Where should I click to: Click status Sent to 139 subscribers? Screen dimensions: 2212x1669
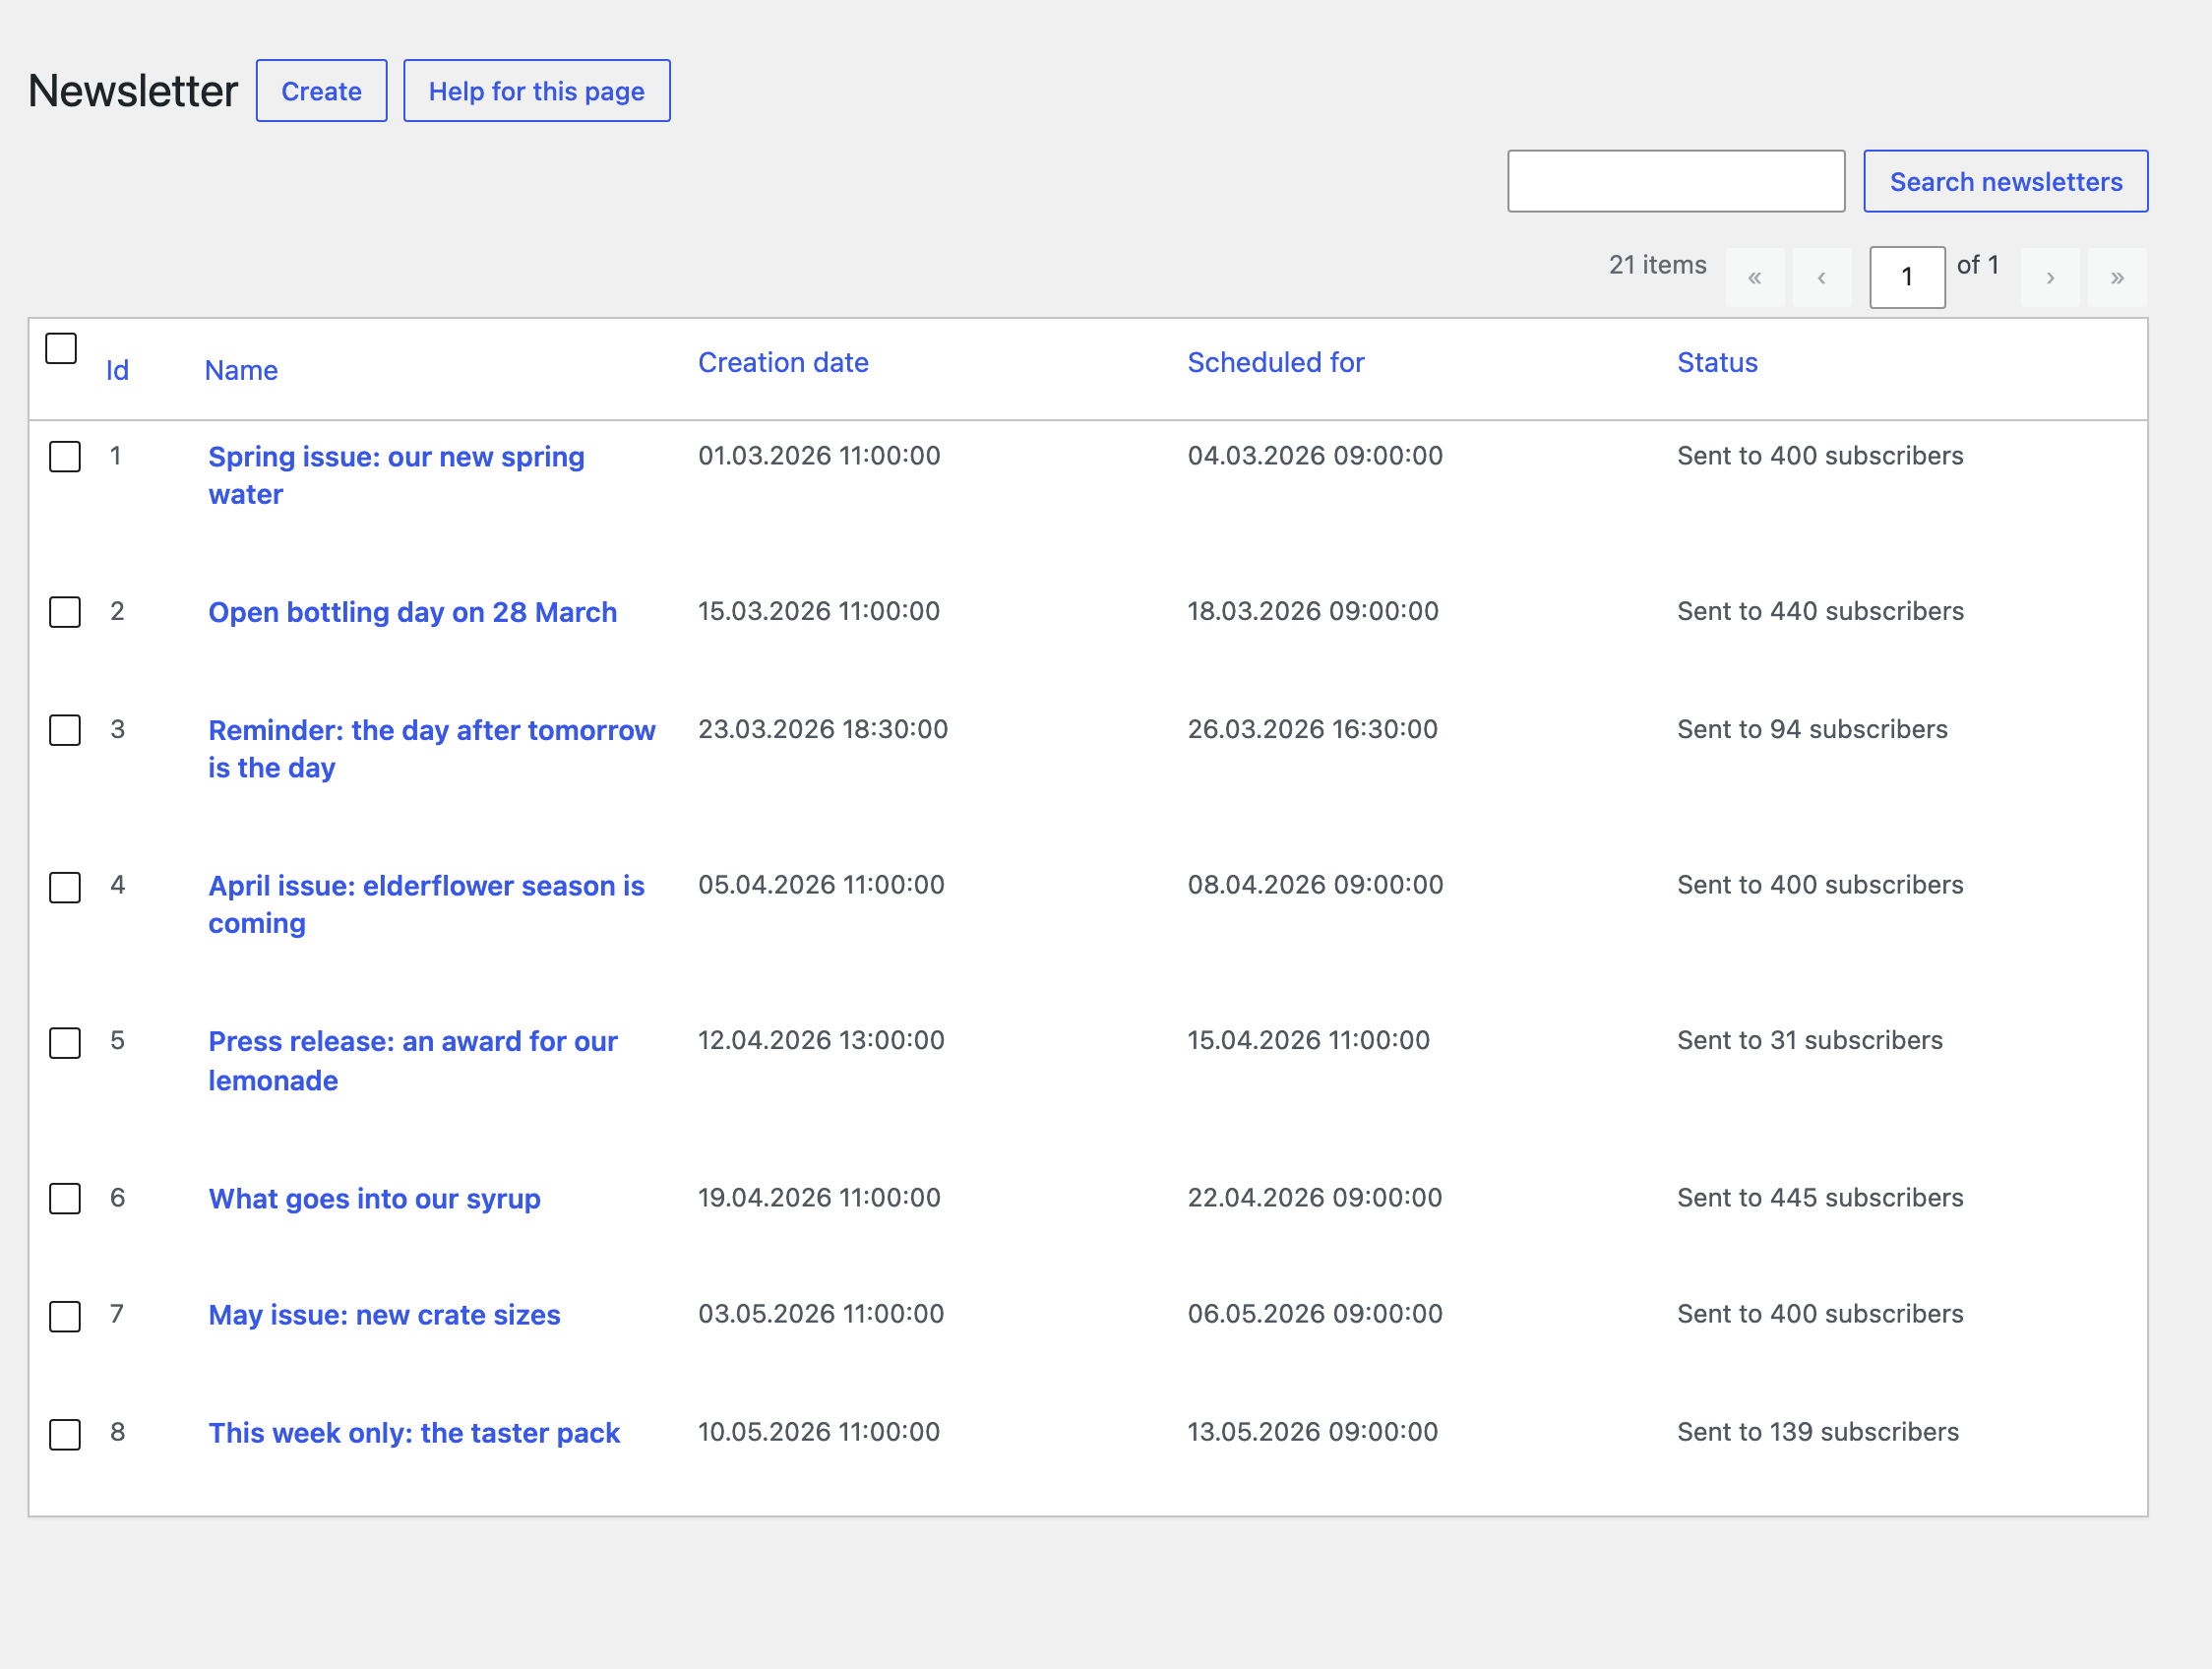(x=1818, y=1432)
